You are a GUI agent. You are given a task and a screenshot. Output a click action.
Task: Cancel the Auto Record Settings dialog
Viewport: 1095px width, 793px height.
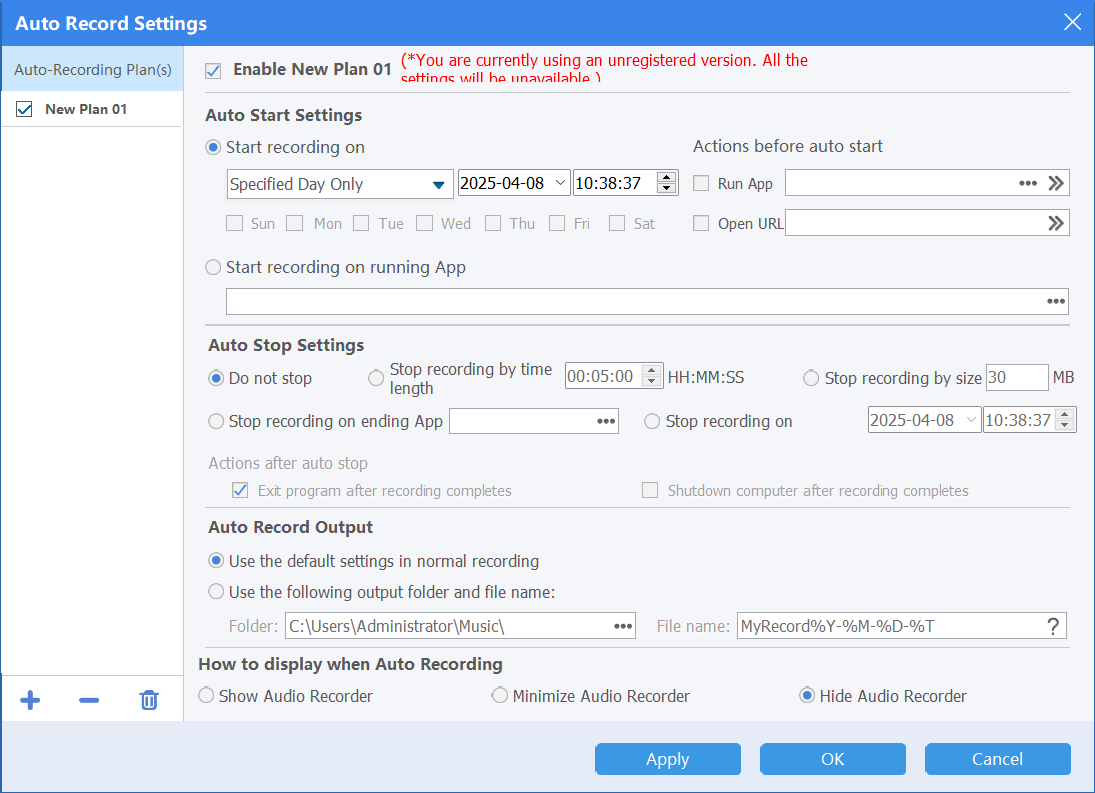[x=997, y=759]
